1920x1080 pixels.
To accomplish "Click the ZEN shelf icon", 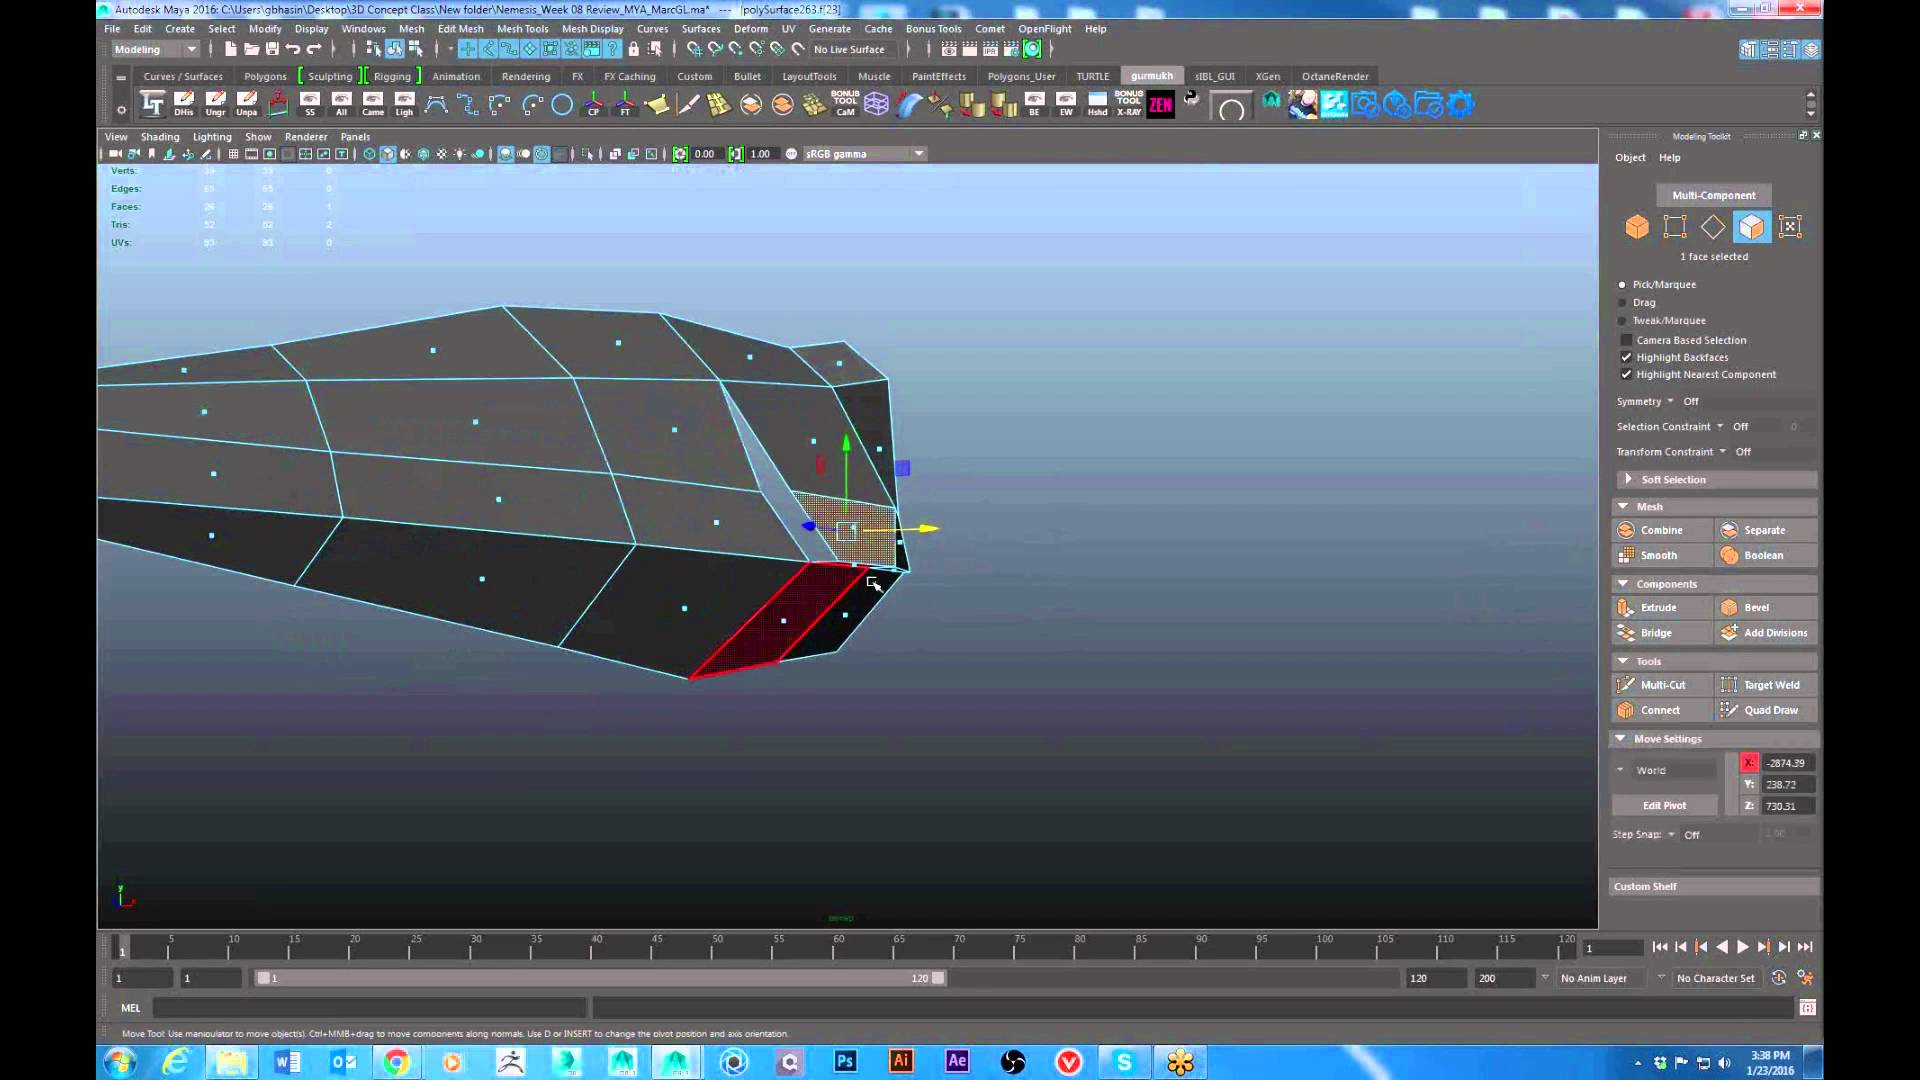I will pos(1160,104).
